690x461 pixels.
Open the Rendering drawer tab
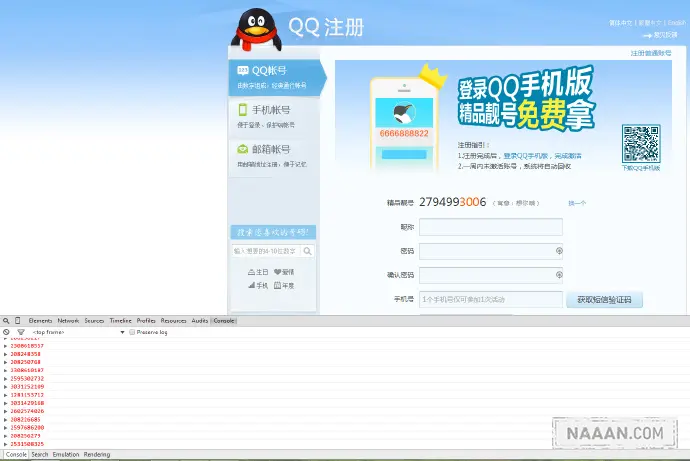pos(97,454)
